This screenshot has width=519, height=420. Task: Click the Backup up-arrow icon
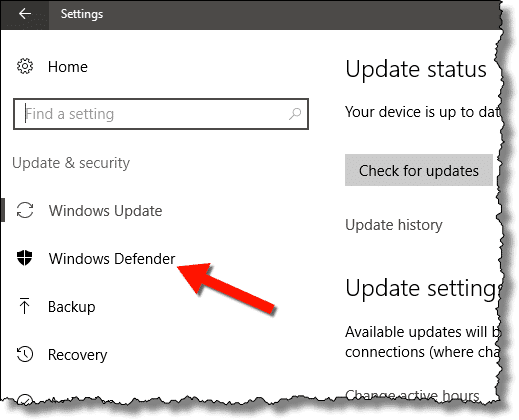point(24,306)
